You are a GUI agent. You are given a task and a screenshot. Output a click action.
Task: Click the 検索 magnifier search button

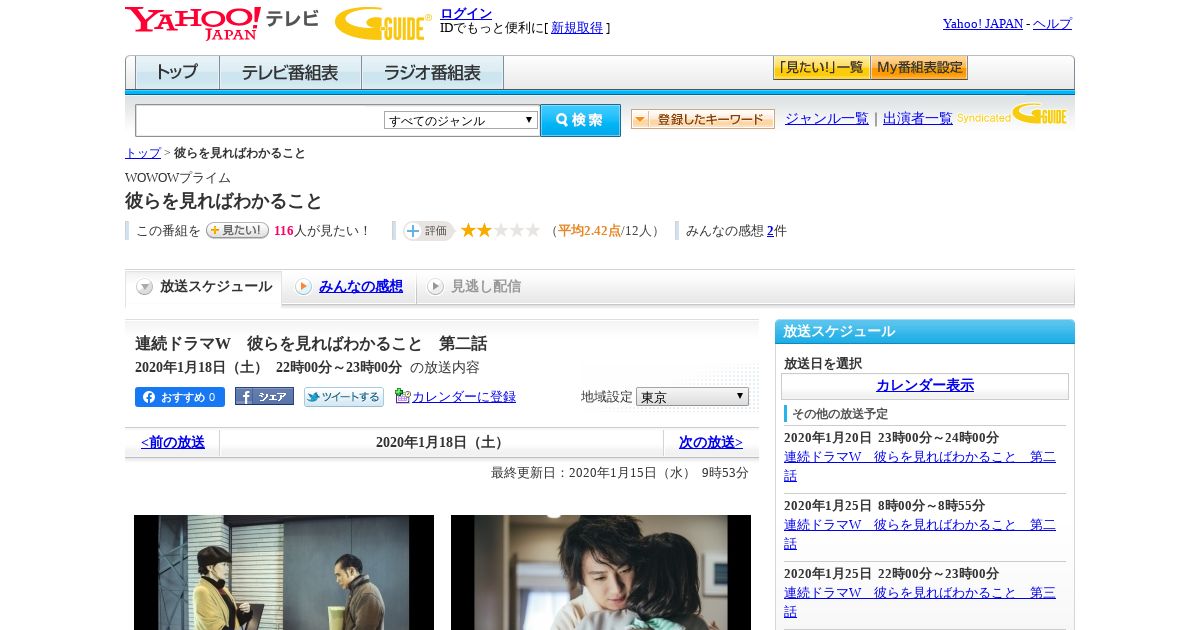[x=580, y=120]
